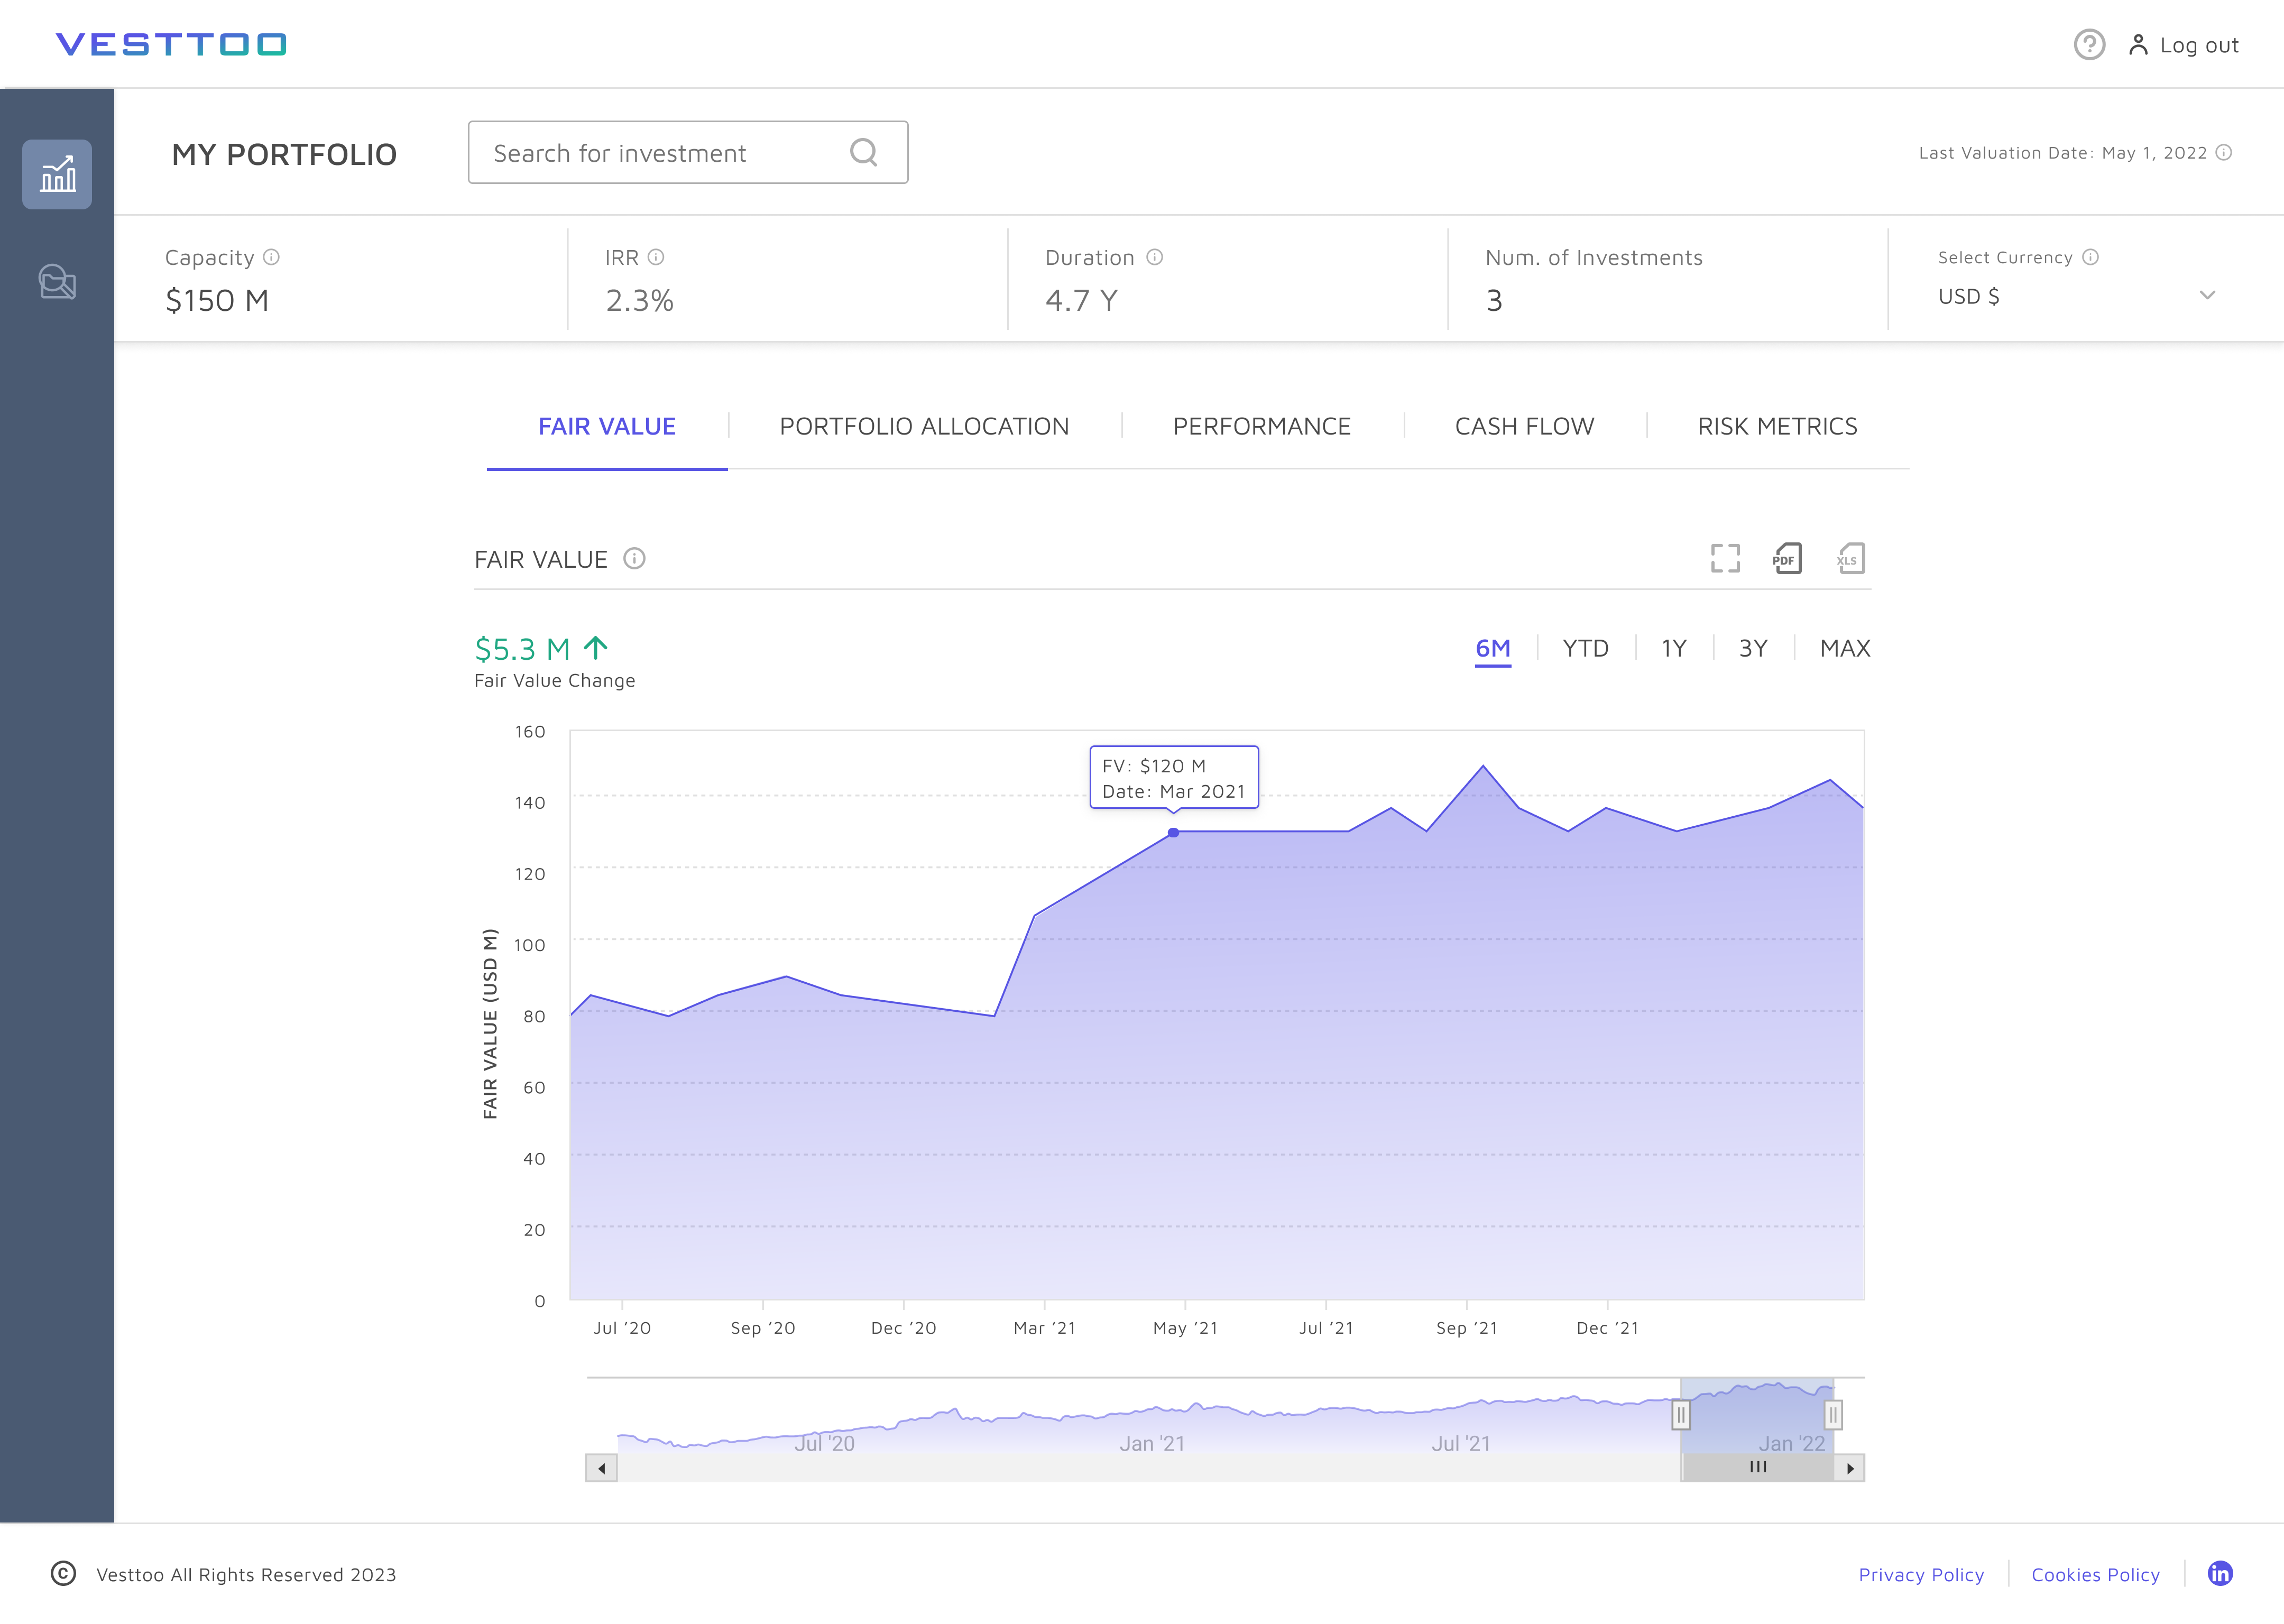Switch to Portfolio Allocation tab
Image resolution: width=2284 pixels, height=1624 pixels.
tap(924, 426)
